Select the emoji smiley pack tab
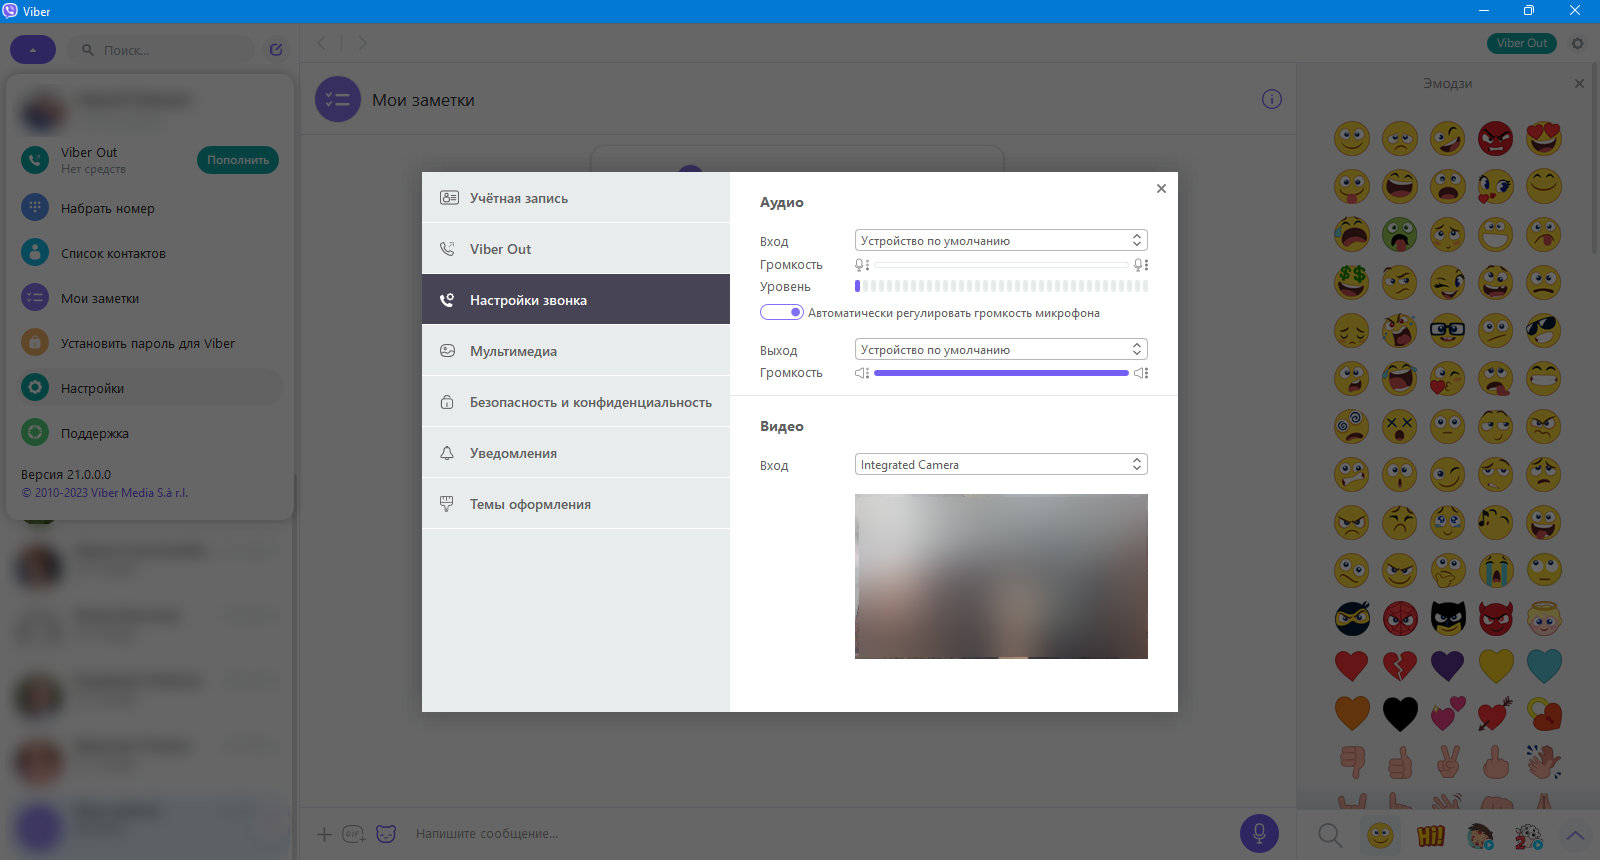This screenshot has width=1600, height=860. (x=1381, y=835)
